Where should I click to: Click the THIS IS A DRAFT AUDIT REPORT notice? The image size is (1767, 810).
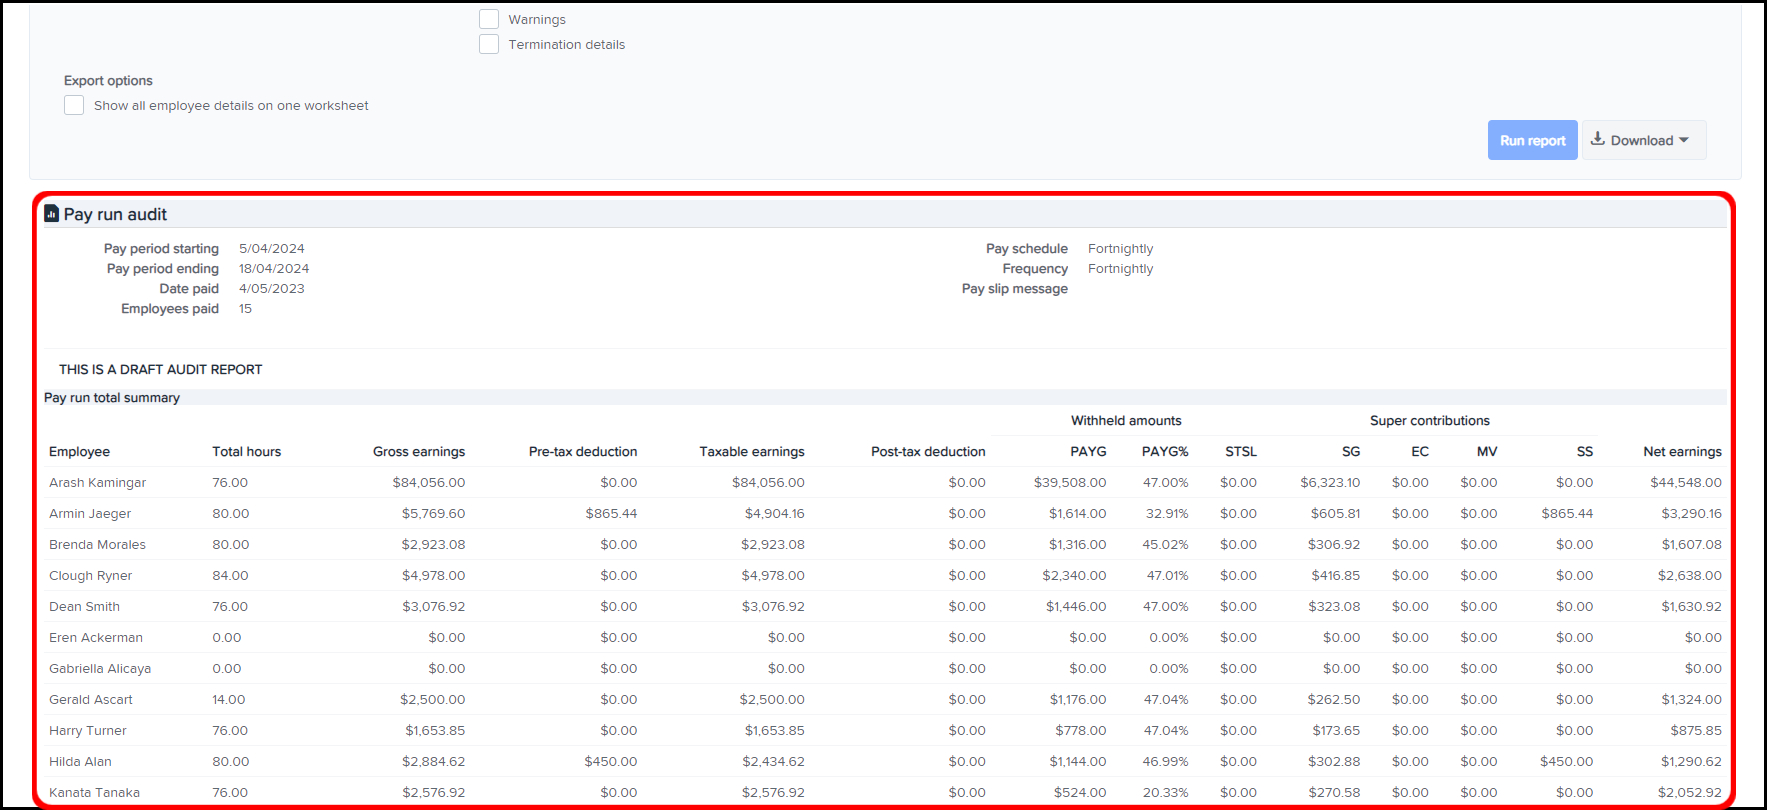(x=160, y=370)
